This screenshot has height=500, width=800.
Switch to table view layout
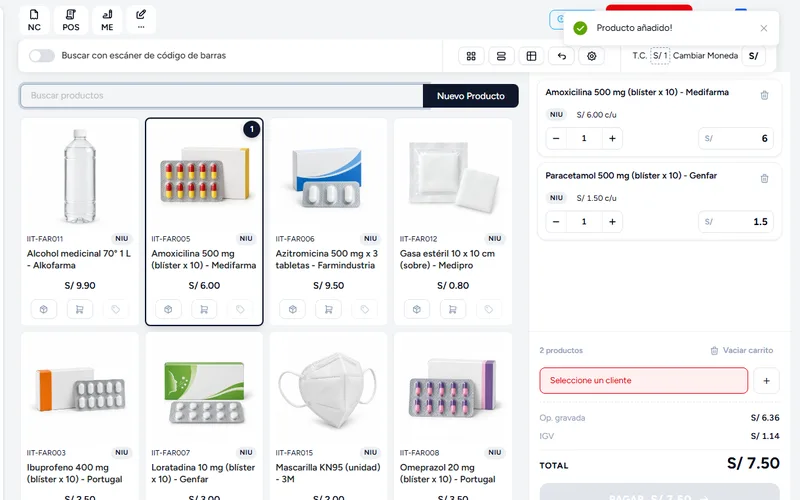pyautogui.click(x=531, y=56)
